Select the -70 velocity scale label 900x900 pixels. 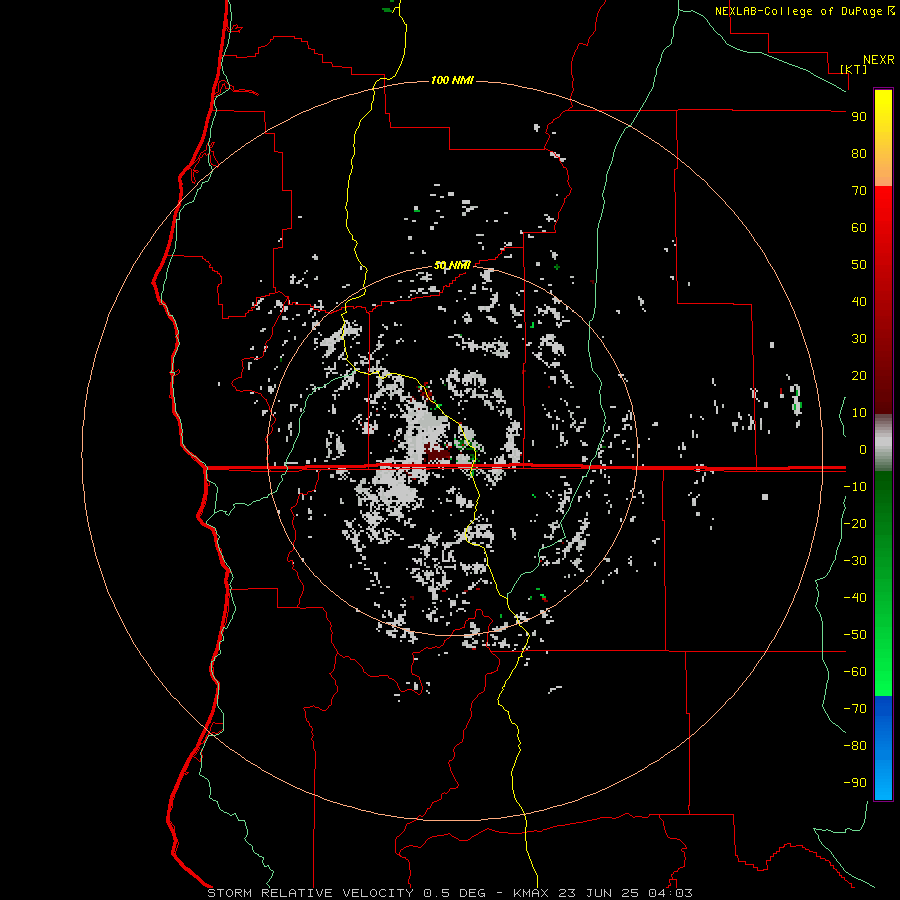(x=855, y=709)
